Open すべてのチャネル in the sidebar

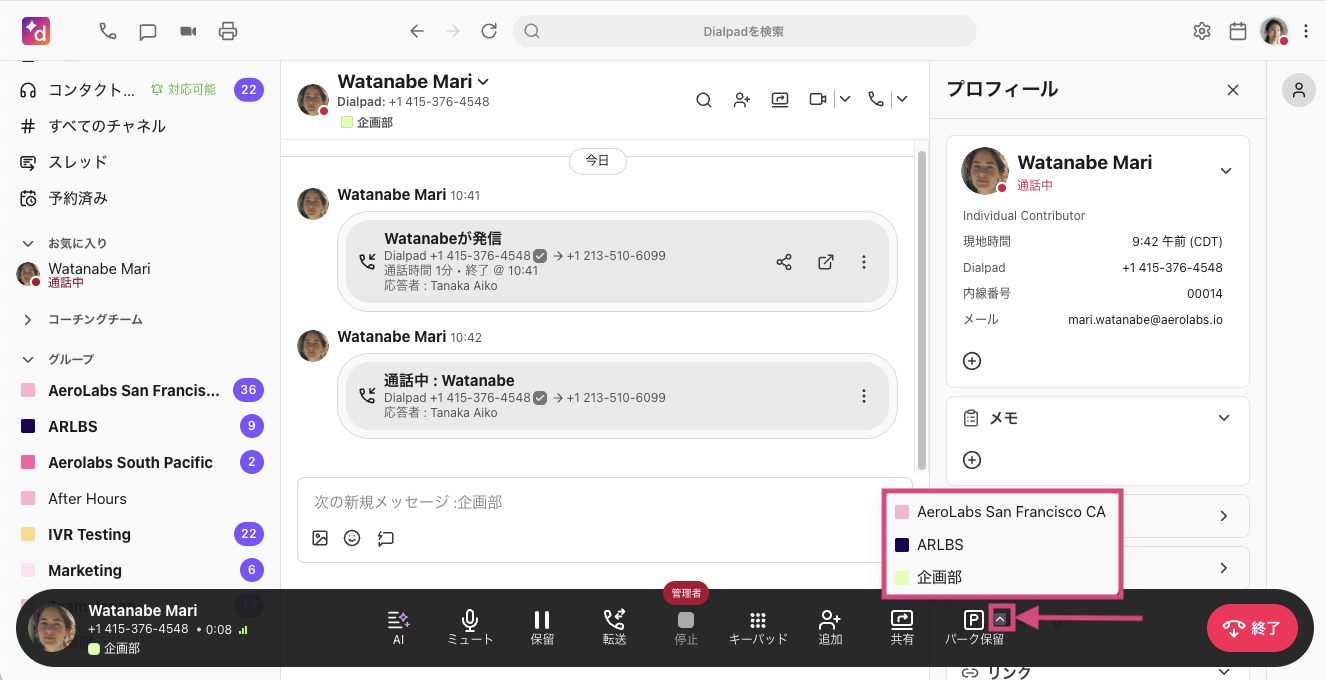click(107, 126)
